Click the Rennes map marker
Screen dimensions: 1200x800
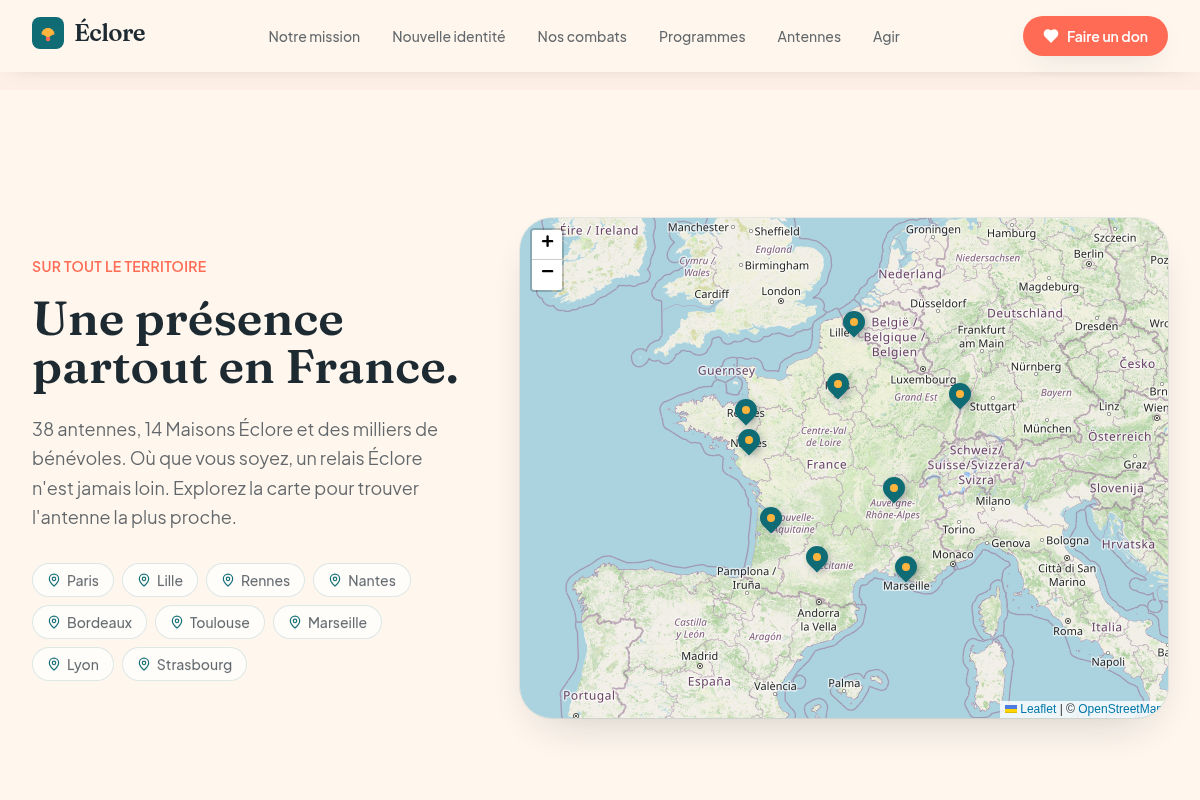click(746, 412)
